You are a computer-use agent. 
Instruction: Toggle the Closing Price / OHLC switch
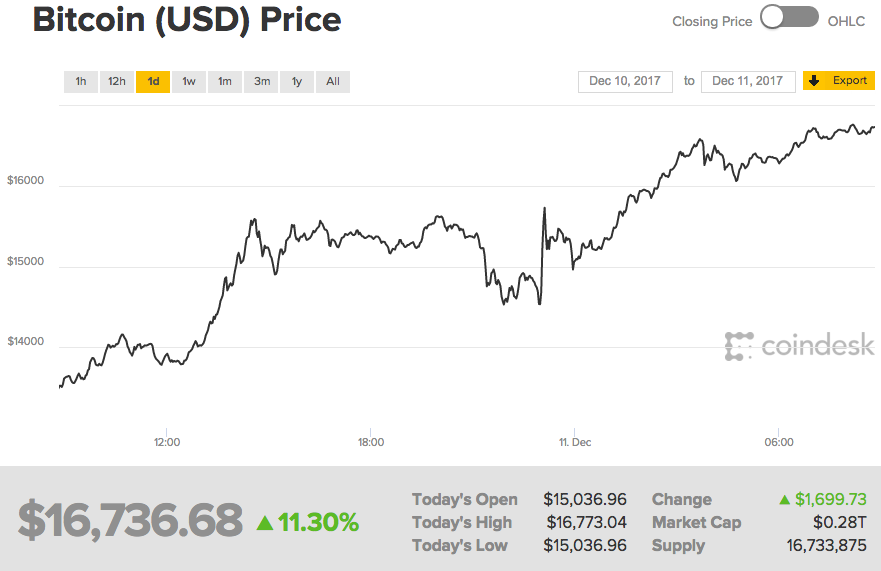coord(789,19)
